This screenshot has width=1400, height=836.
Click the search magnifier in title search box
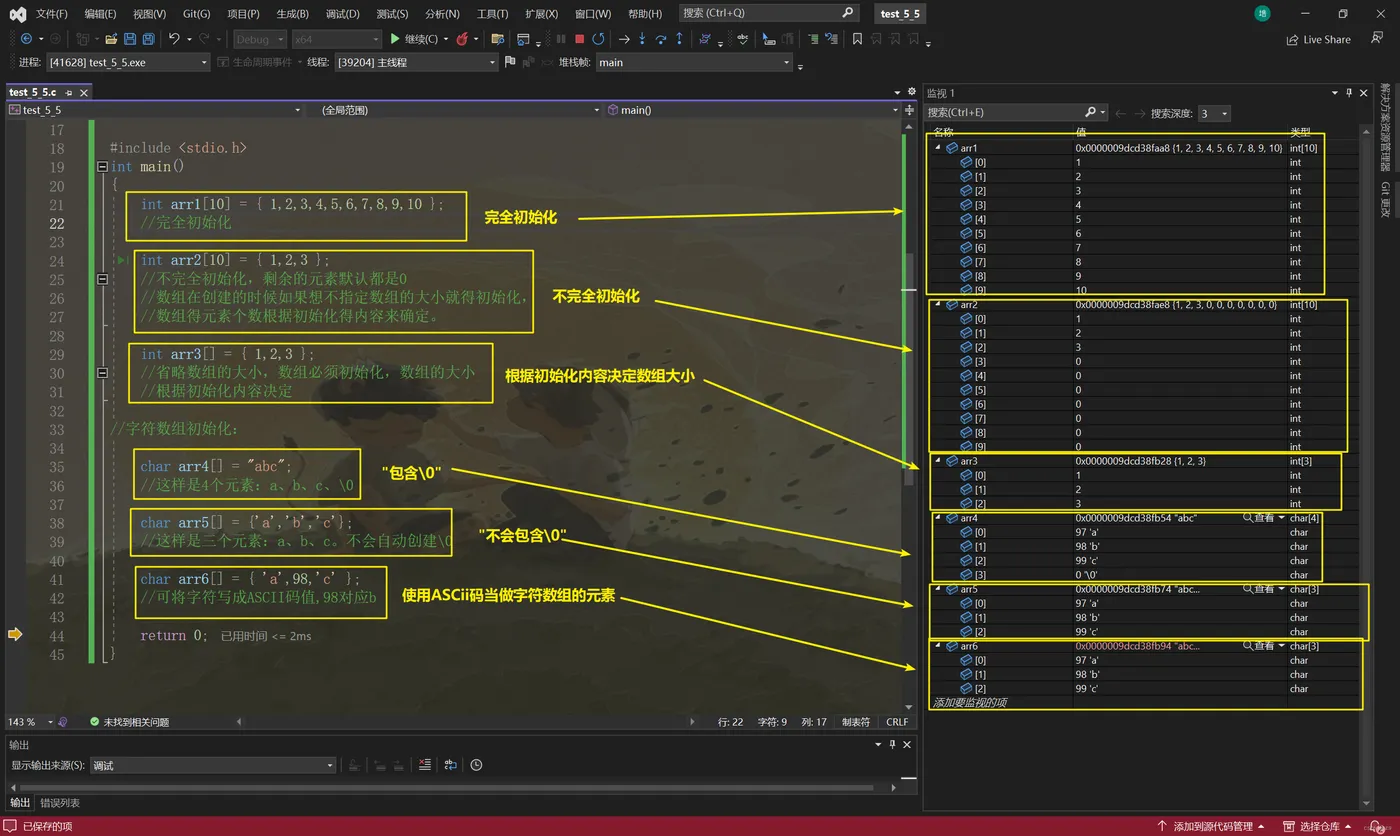pos(848,13)
